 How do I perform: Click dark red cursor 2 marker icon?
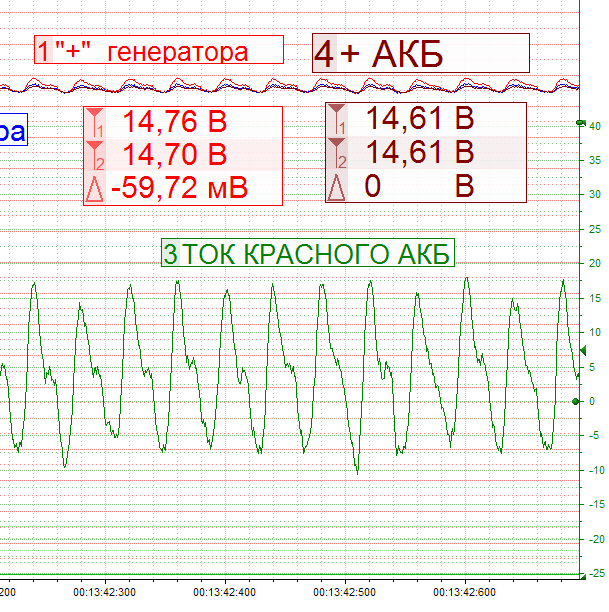click(x=337, y=152)
